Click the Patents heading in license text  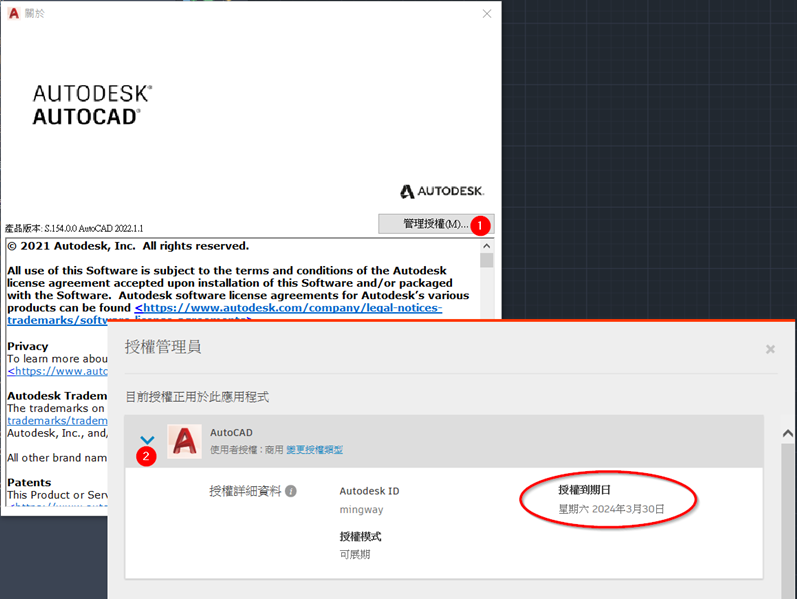[29, 483]
